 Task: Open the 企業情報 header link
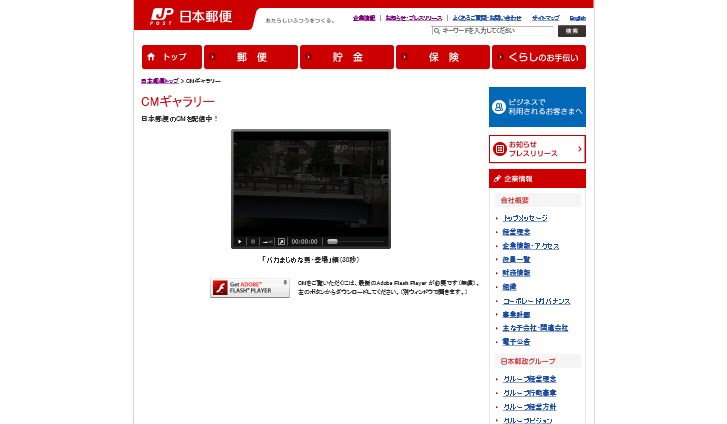pos(364,18)
